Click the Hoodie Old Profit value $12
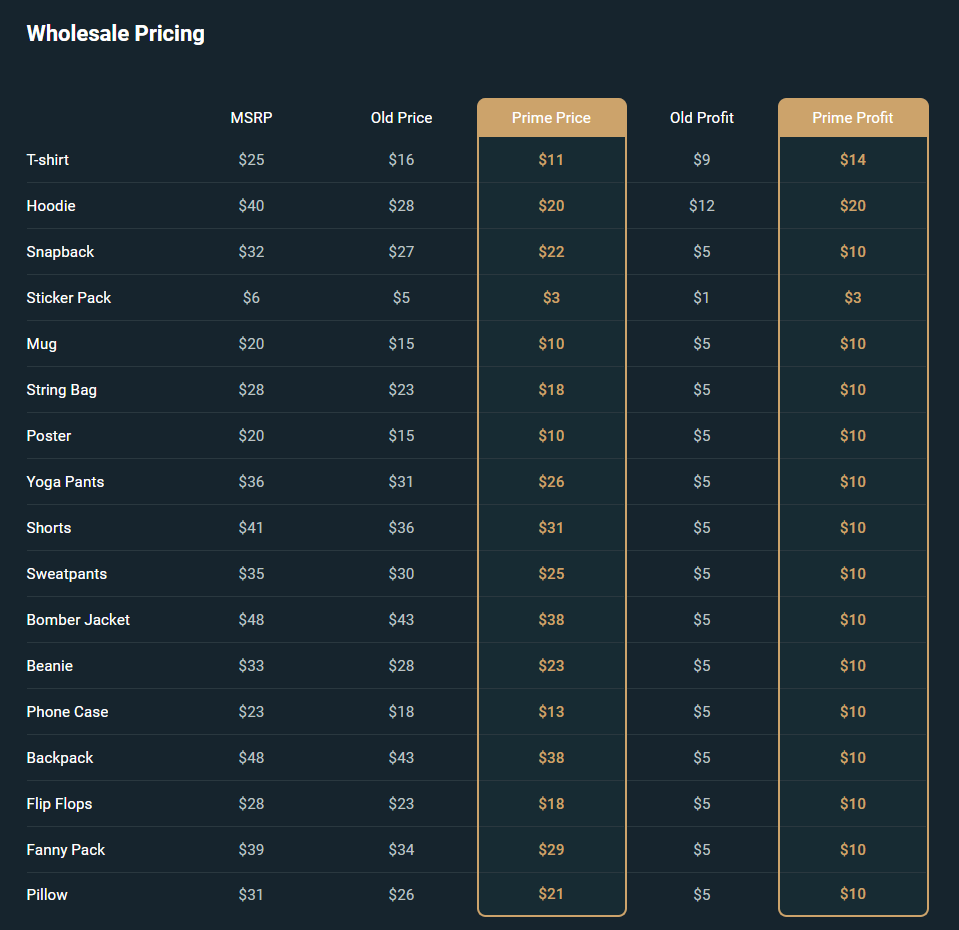Screen dimensions: 959x930 coord(701,206)
